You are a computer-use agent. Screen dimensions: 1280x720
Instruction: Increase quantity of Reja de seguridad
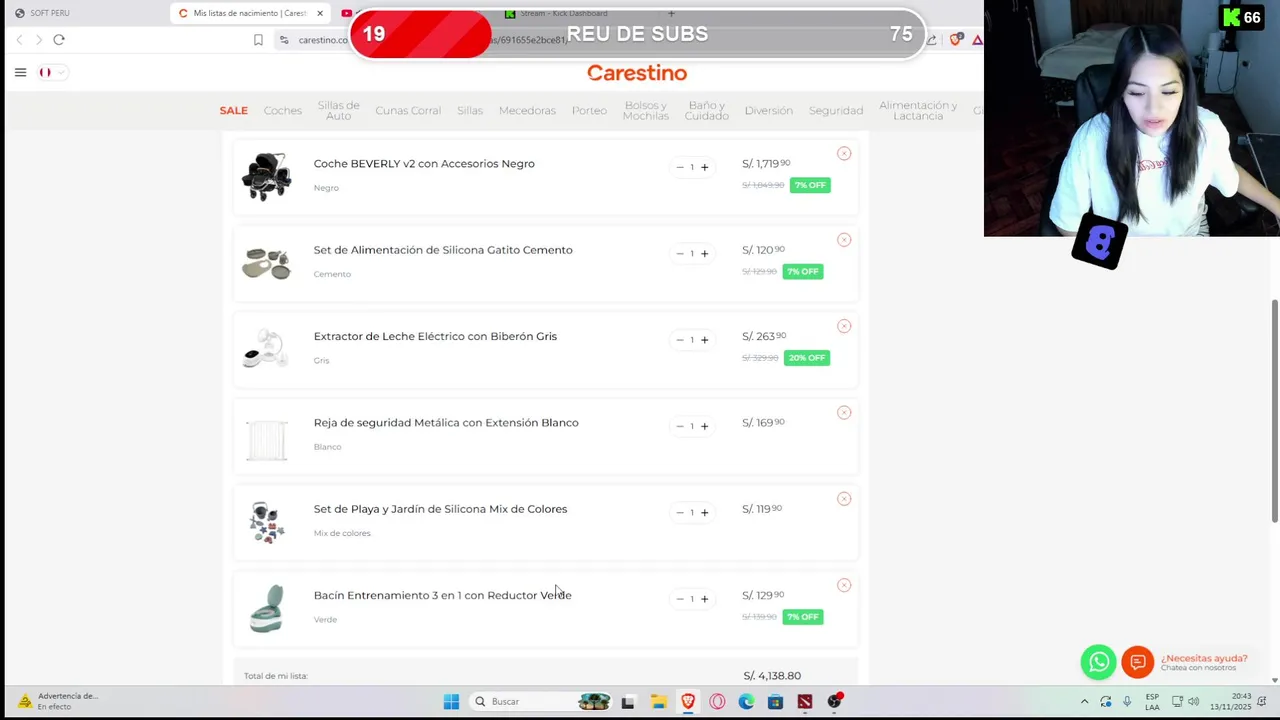pyautogui.click(x=704, y=426)
